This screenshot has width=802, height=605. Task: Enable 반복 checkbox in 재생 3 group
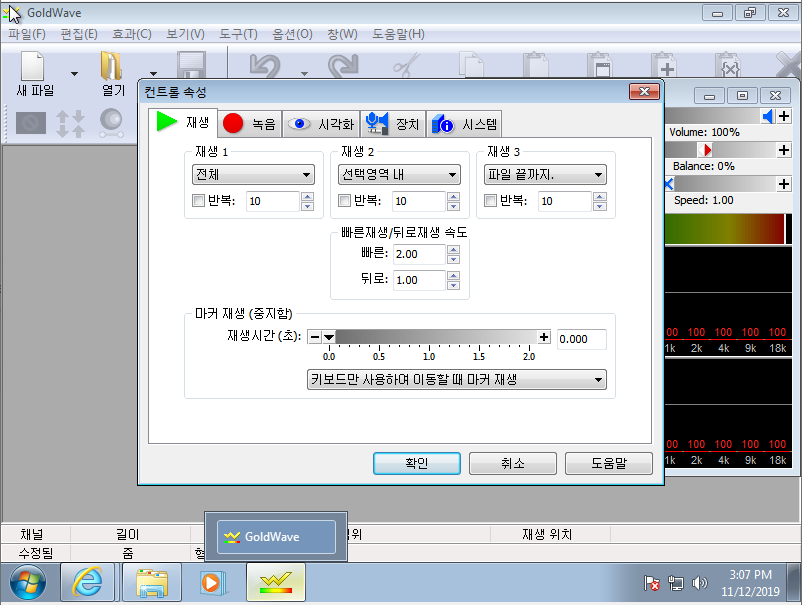click(x=490, y=200)
